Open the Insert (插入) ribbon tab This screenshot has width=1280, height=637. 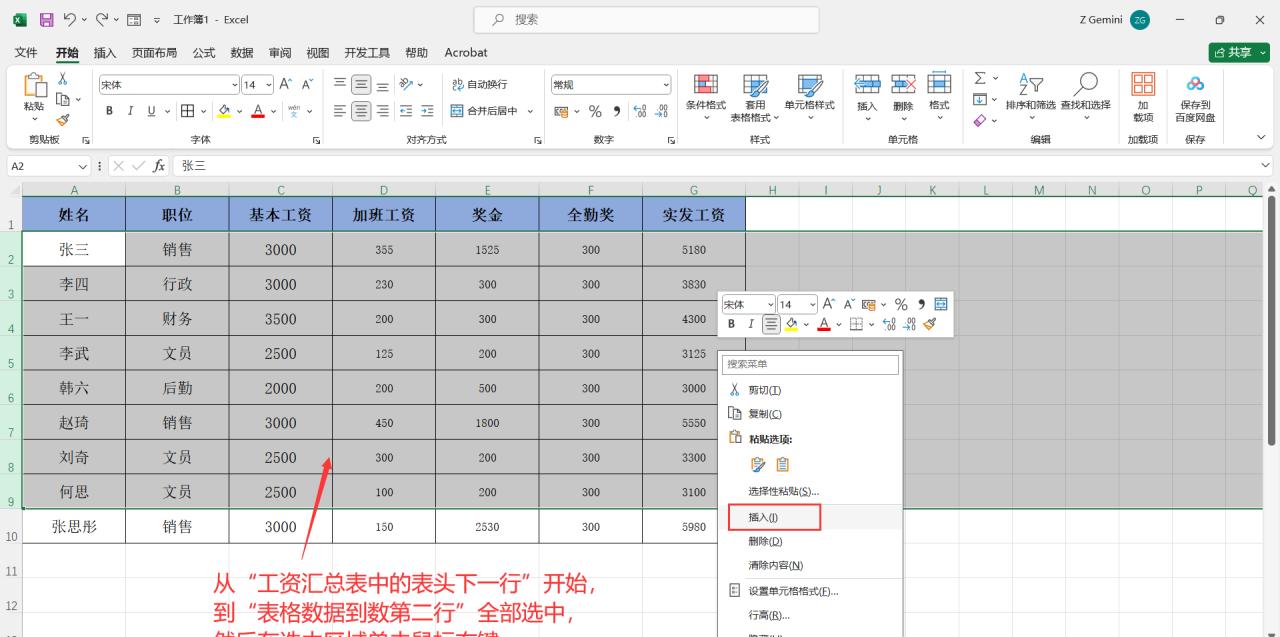click(x=105, y=52)
